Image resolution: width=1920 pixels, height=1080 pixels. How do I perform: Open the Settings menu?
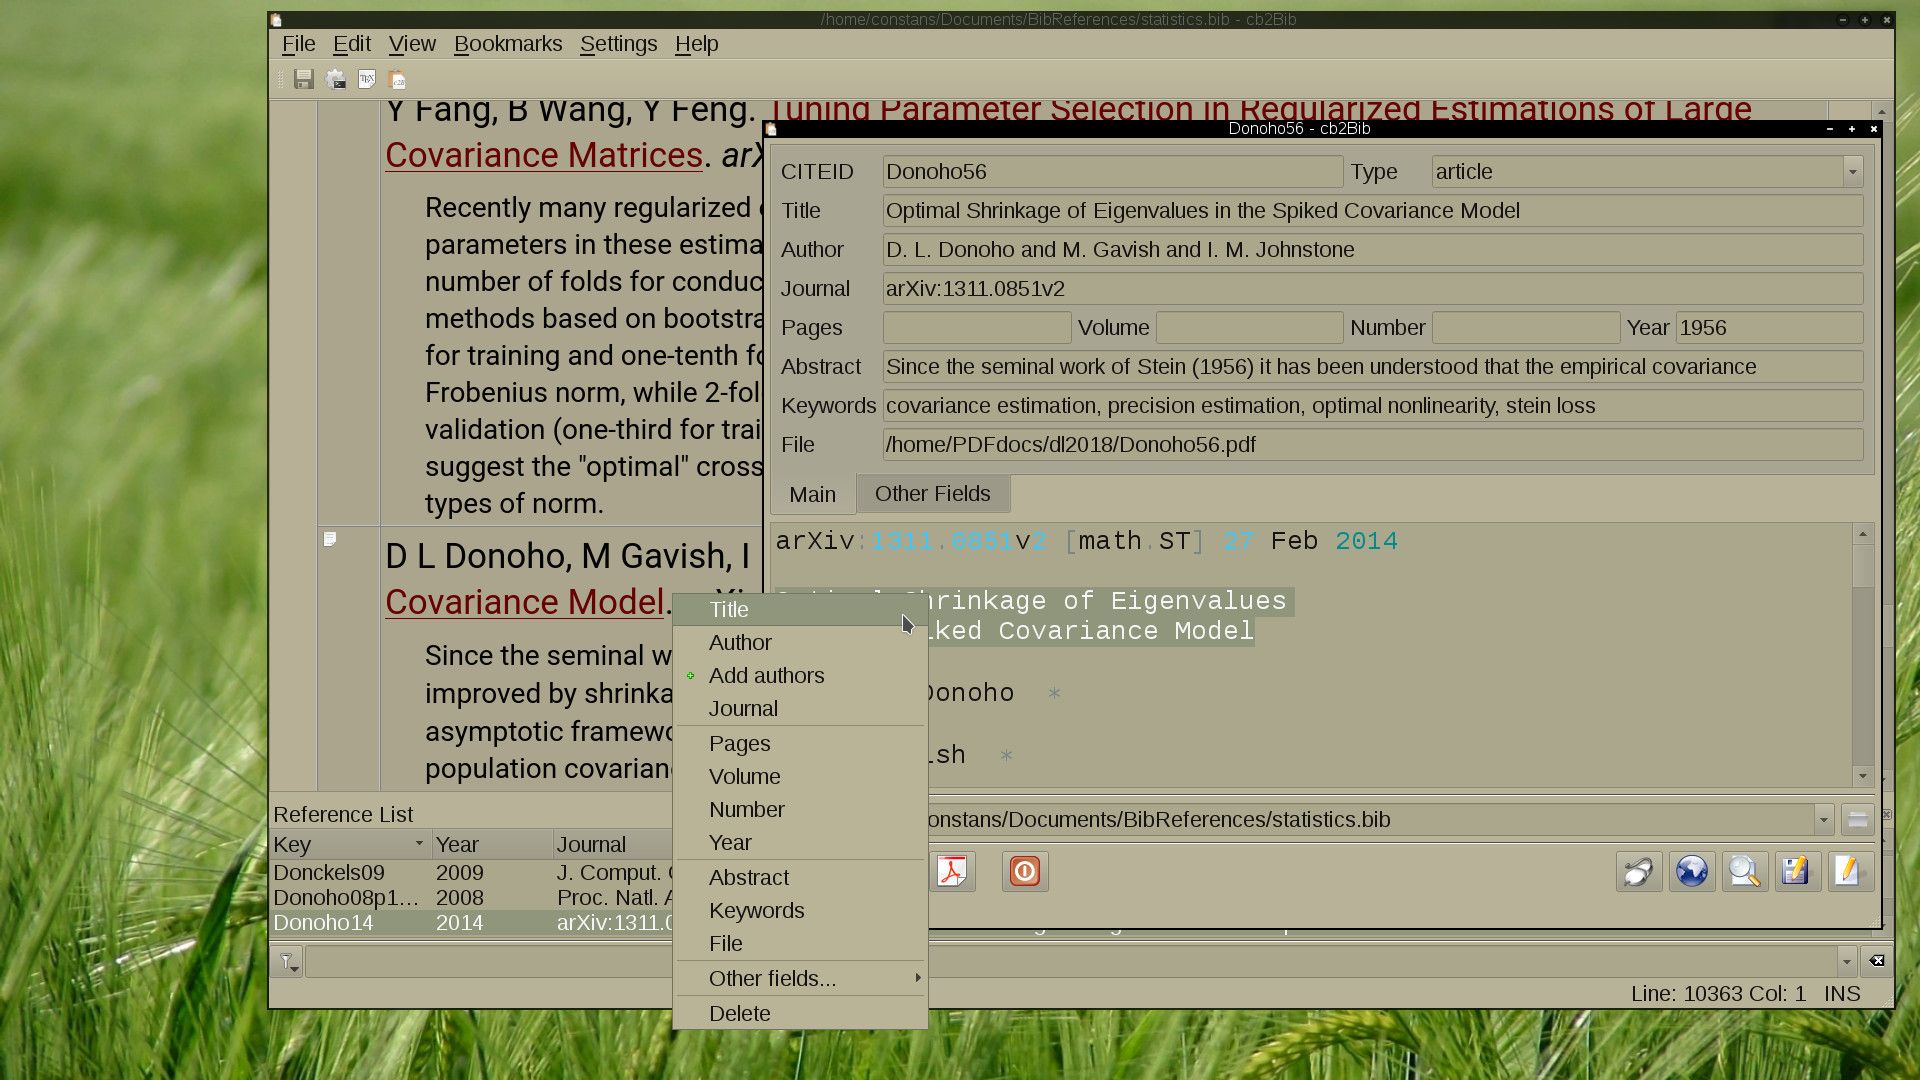click(x=618, y=44)
